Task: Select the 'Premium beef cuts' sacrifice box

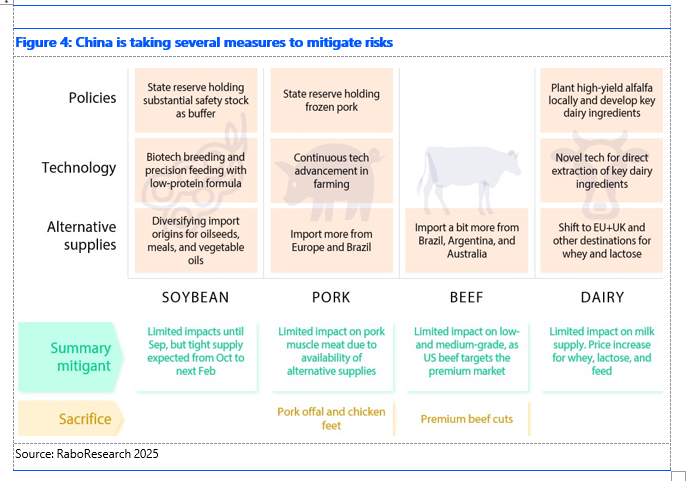Action: 467,418
